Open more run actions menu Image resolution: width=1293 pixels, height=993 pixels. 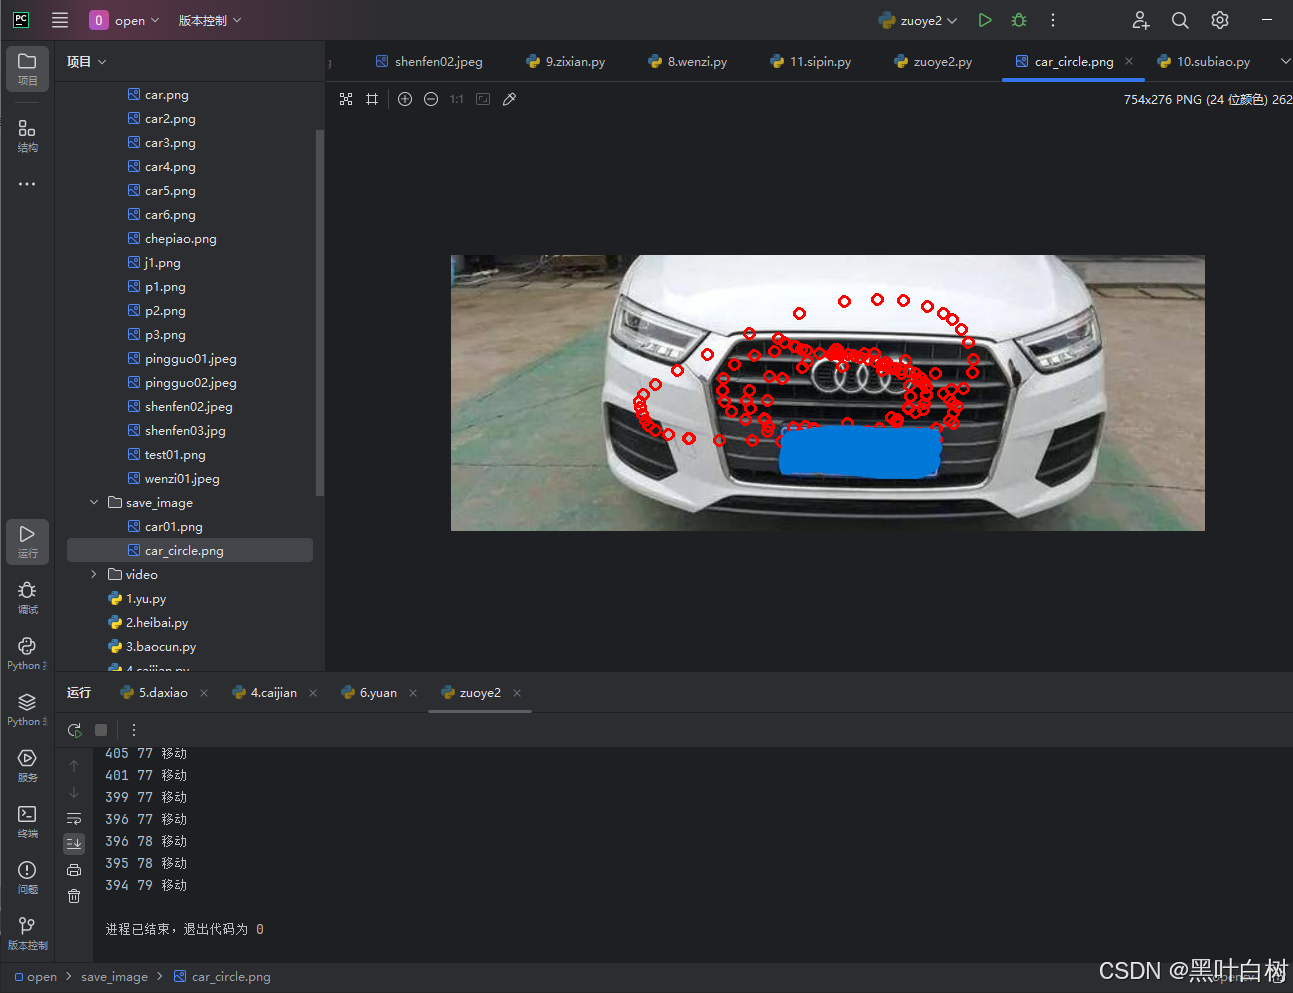(x=1053, y=20)
